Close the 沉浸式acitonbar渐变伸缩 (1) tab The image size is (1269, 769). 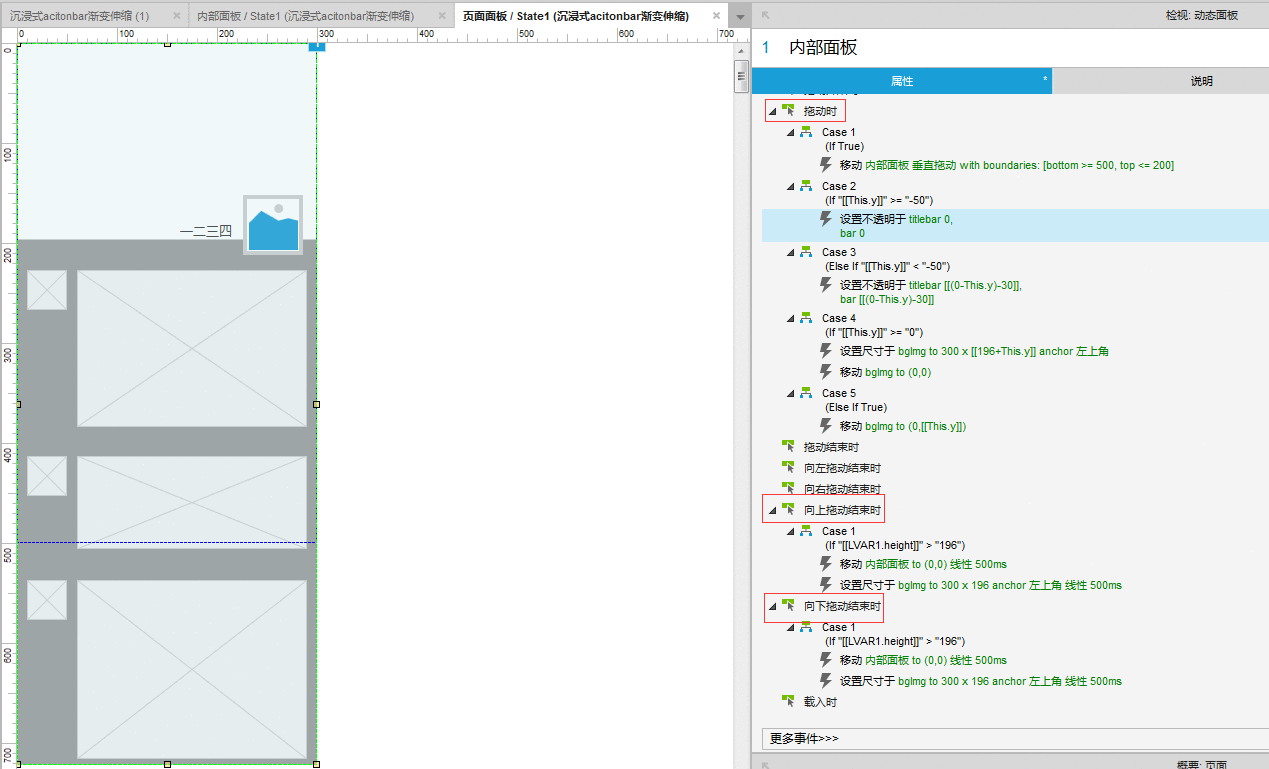click(176, 16)
